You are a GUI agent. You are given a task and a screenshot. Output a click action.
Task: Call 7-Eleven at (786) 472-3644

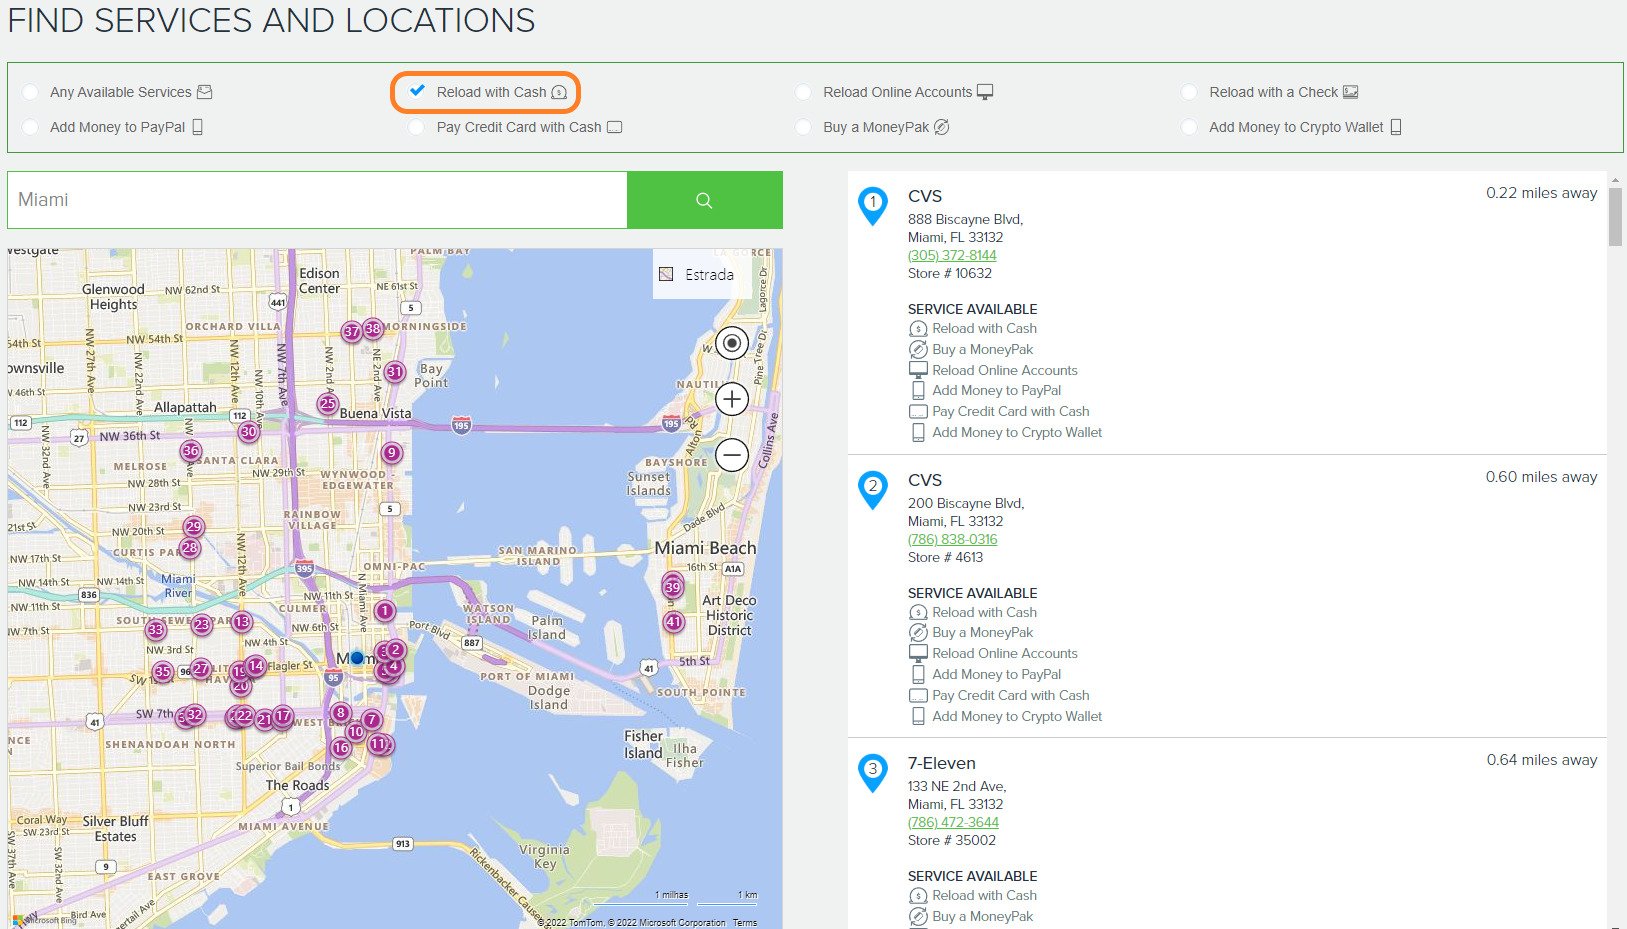(953, 822)
